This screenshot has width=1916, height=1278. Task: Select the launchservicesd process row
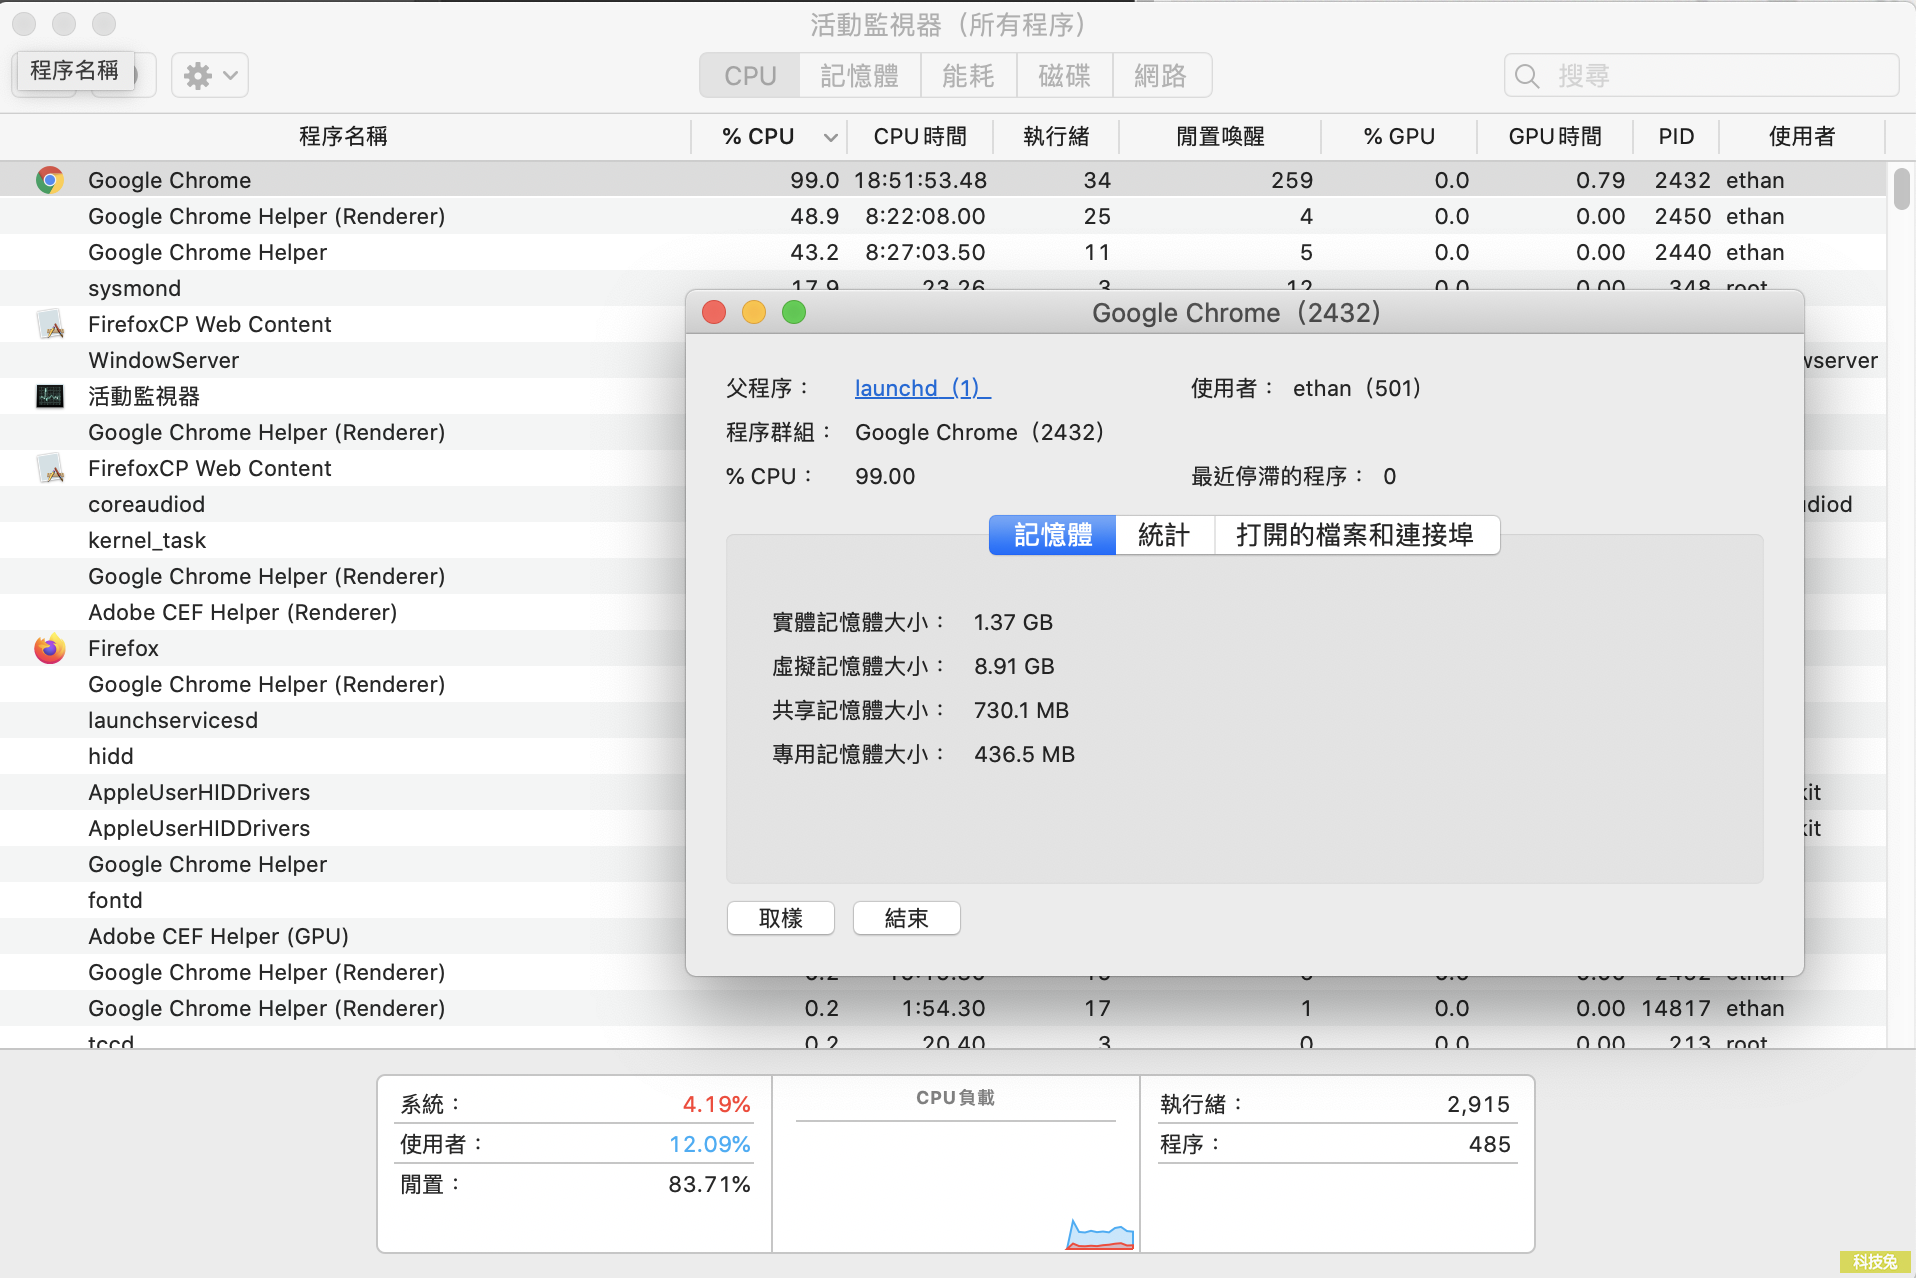pyautogui.click(x=343, y=720)
